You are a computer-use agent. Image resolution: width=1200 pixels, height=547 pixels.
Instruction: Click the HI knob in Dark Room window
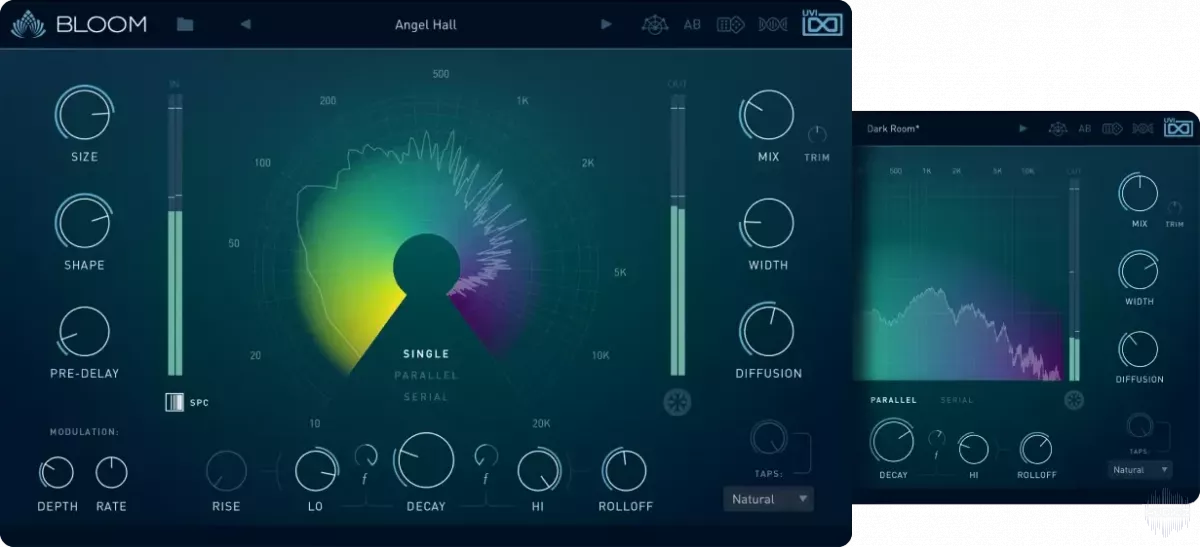tap(973, 449)
